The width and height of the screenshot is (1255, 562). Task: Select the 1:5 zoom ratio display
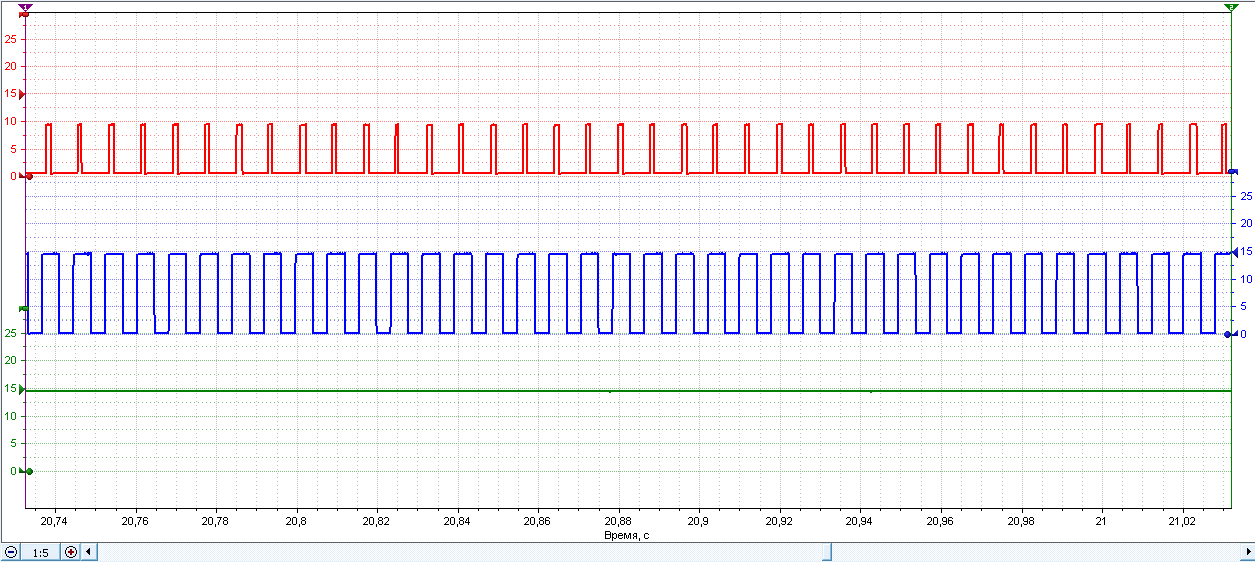pyautogui.click(x=41, y=552)
